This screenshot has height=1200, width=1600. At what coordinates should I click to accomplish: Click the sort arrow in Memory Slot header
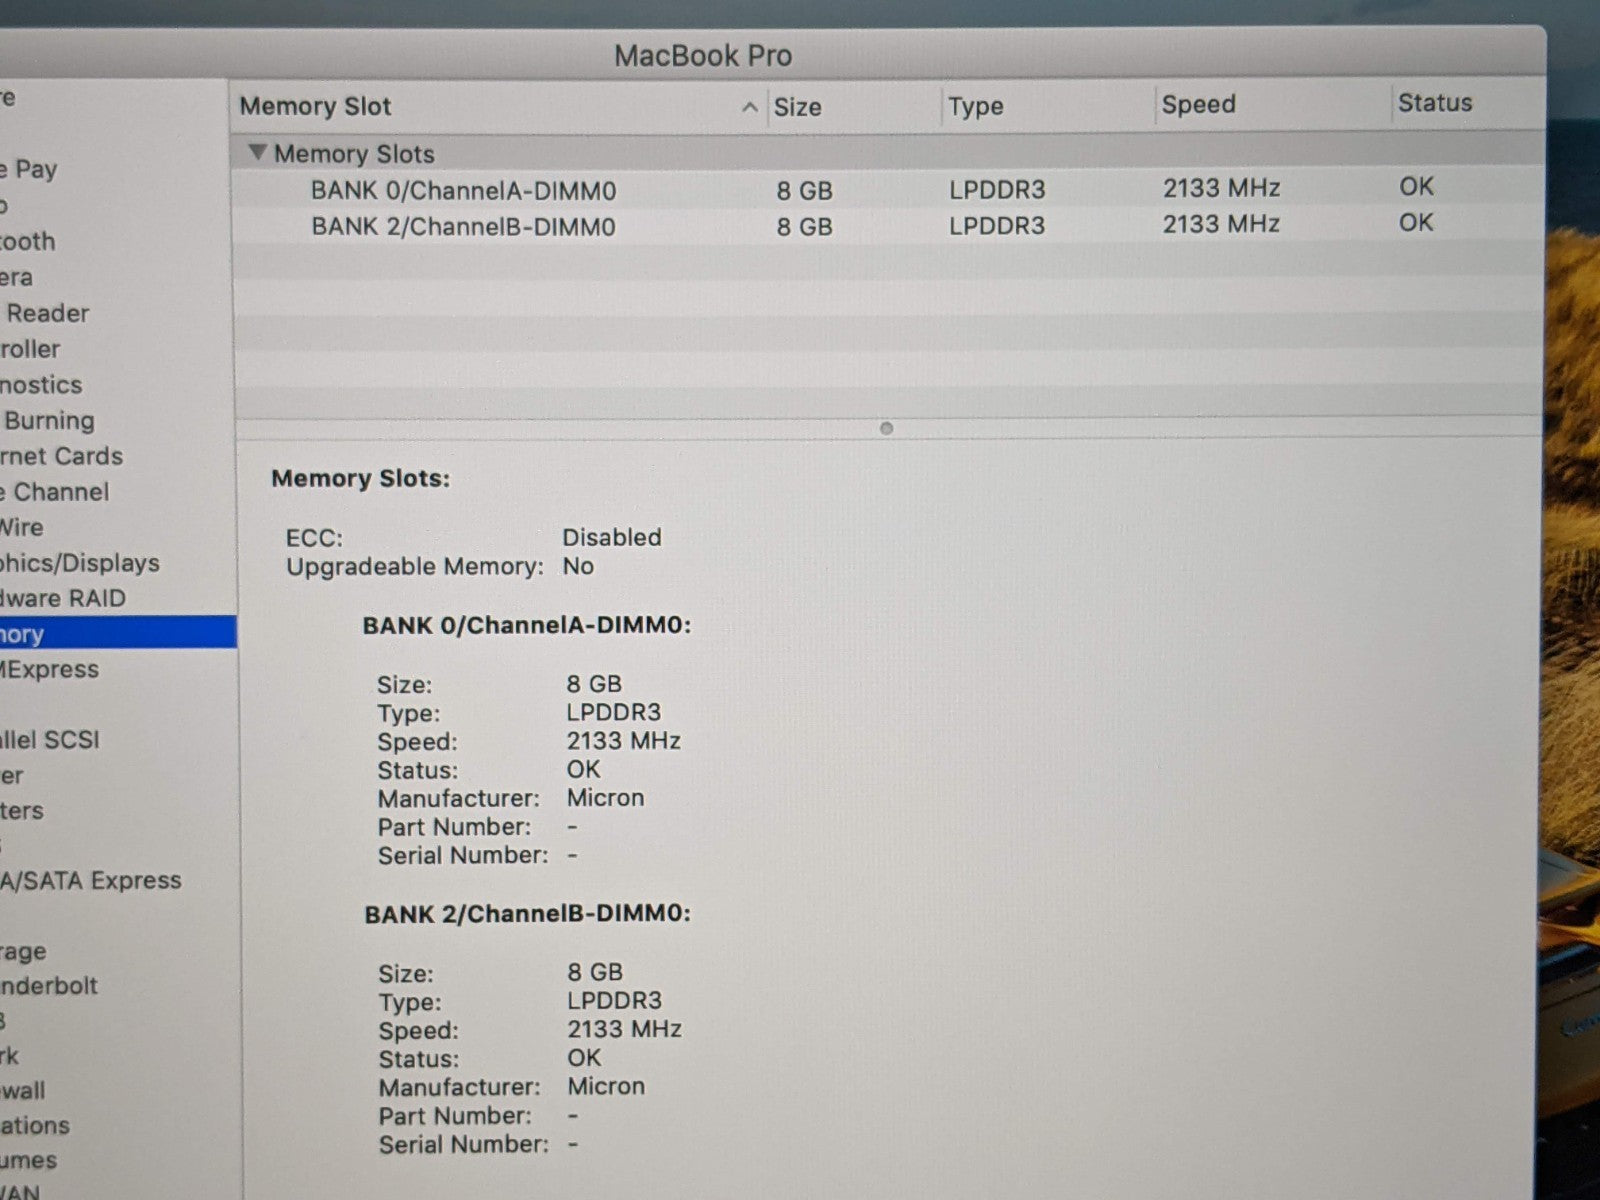[749, 107]
